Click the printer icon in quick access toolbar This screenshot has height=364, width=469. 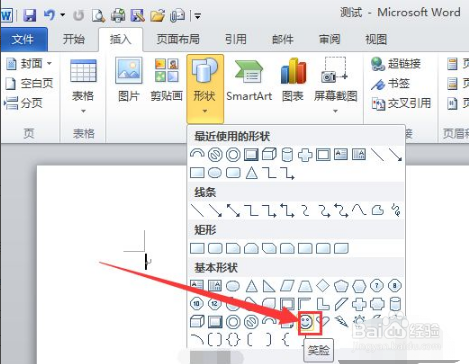pos(117,15)
